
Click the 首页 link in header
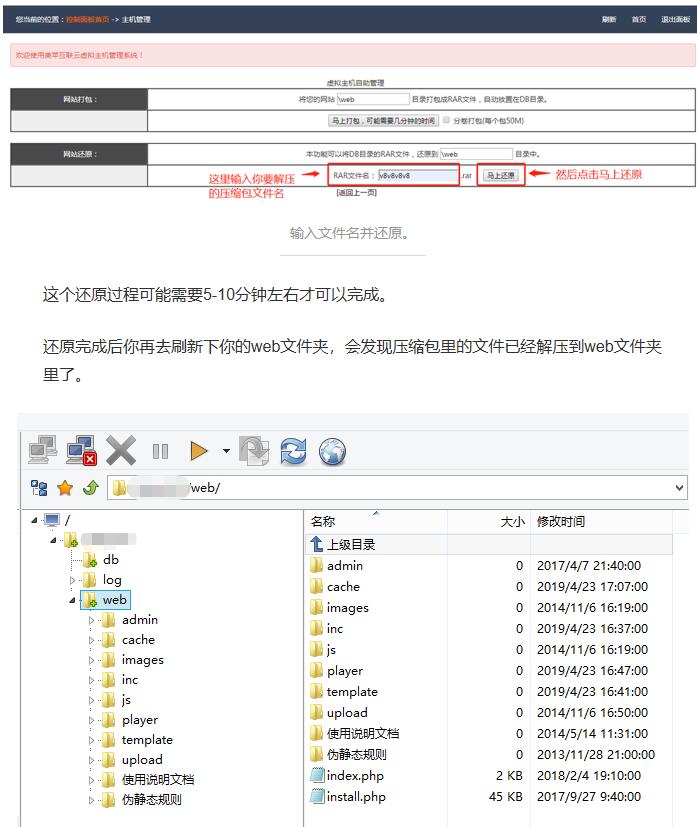(x=639, y=20)
